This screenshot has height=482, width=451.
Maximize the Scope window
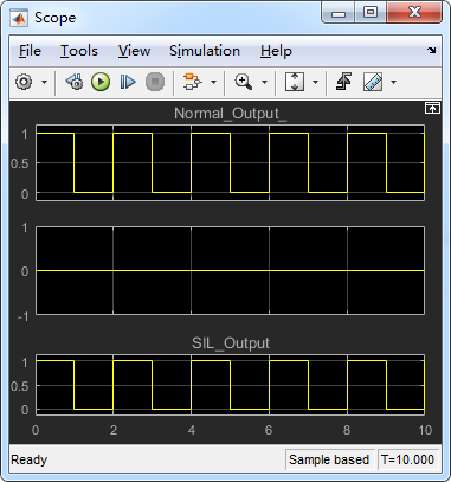click(x=370, y=13)
